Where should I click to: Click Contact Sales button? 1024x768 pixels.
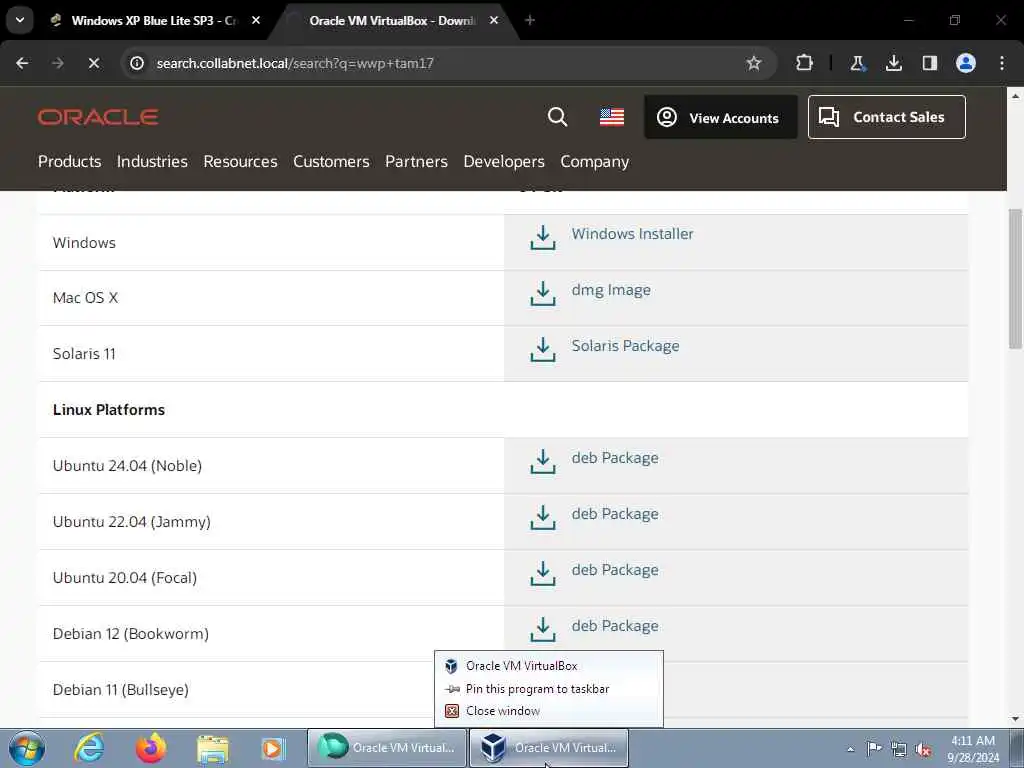(x=886, y=117)
